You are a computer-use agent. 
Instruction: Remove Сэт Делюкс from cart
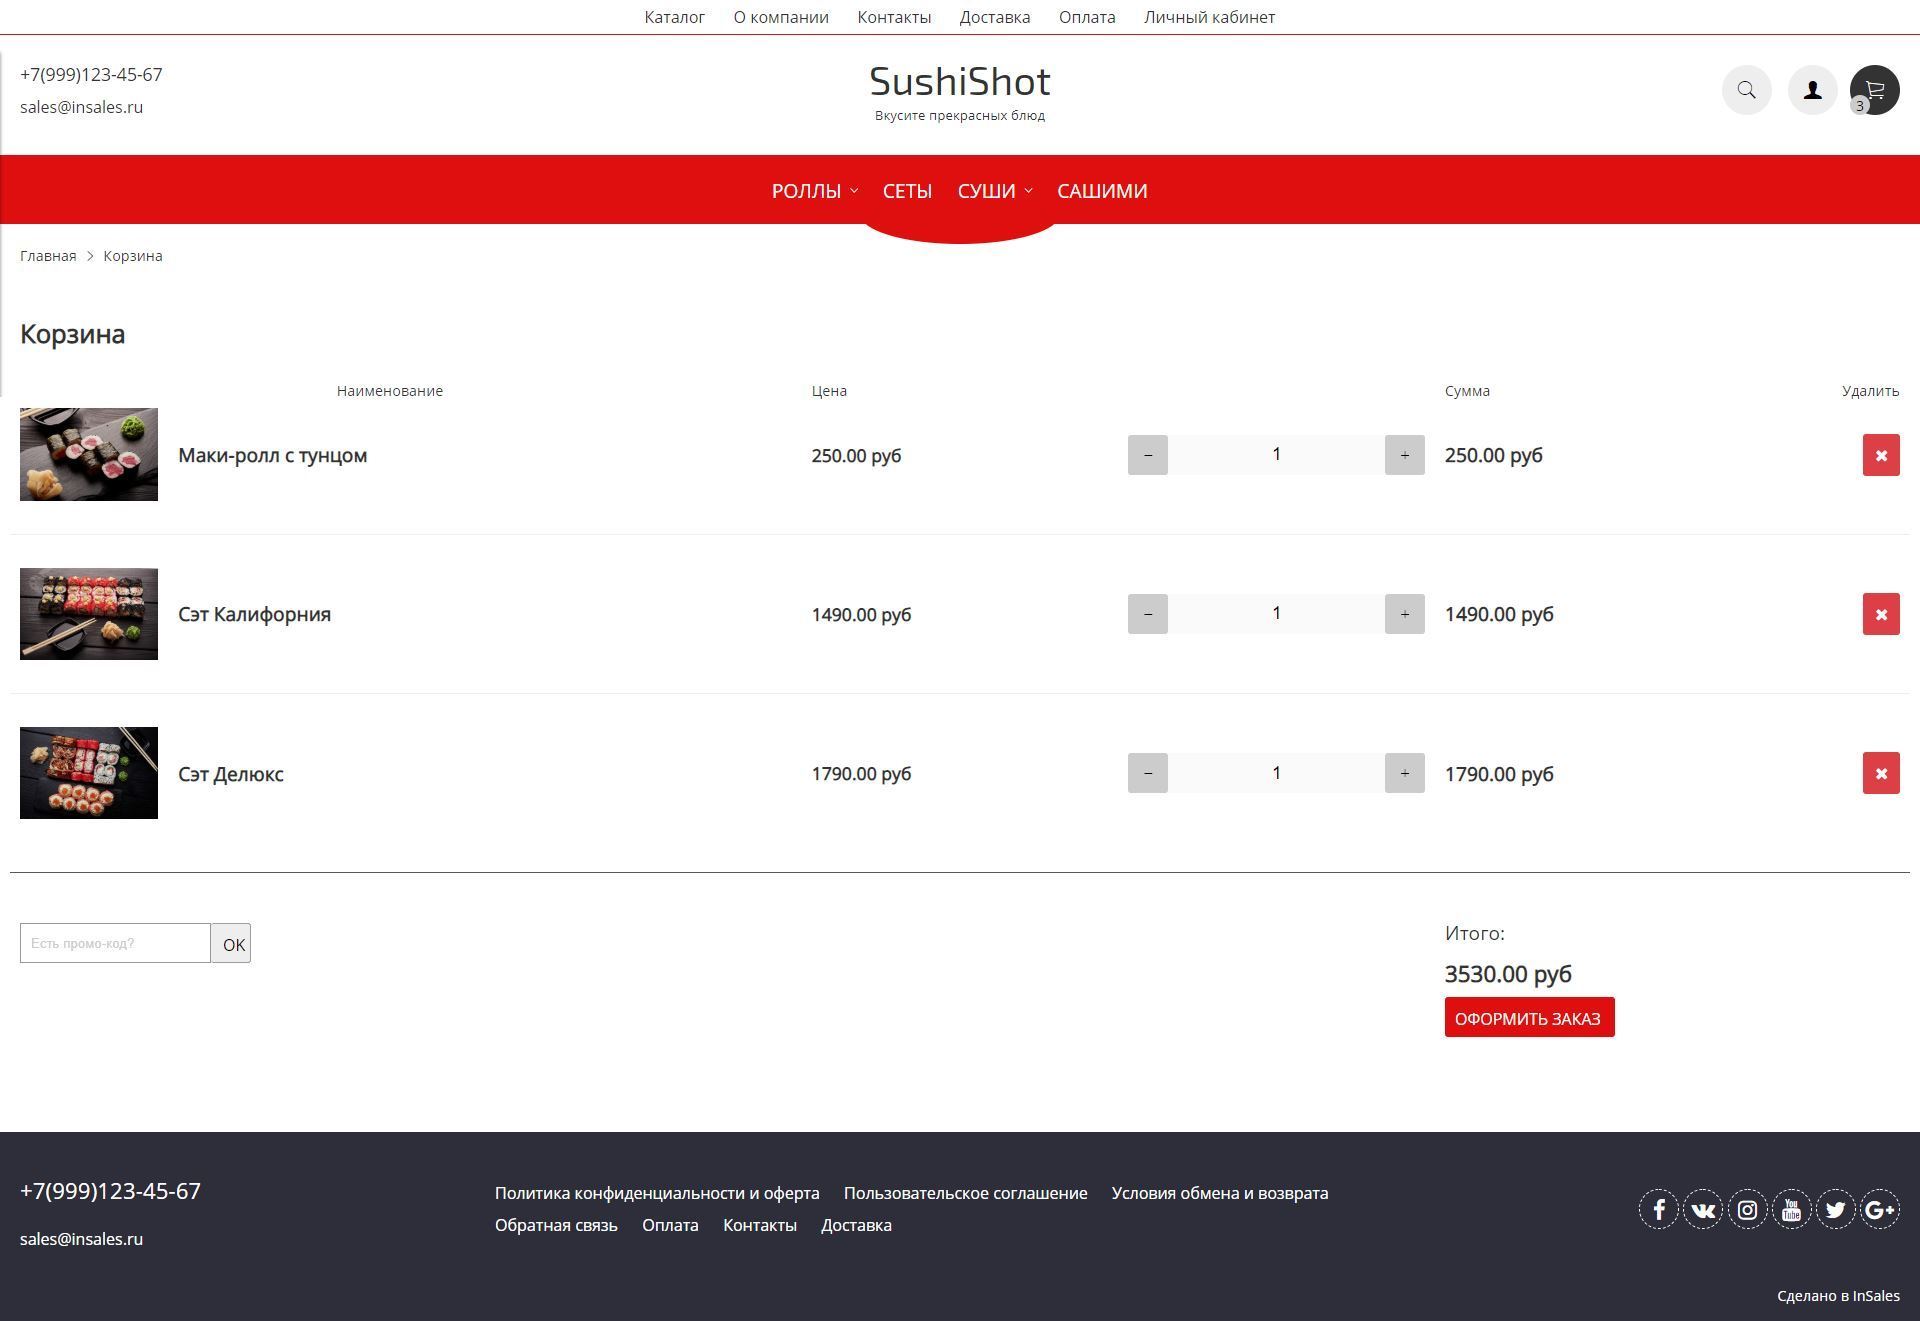1881,773
